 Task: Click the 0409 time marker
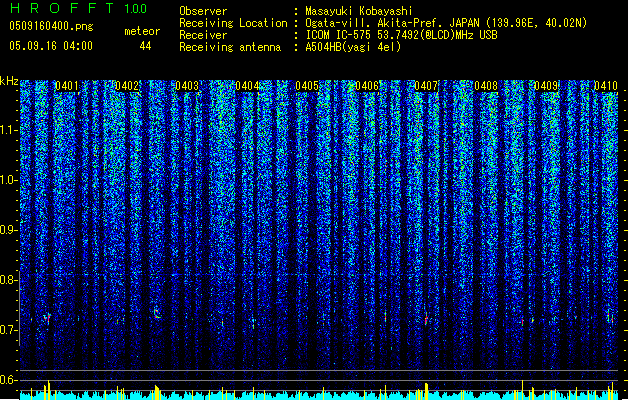click(546, 86)
